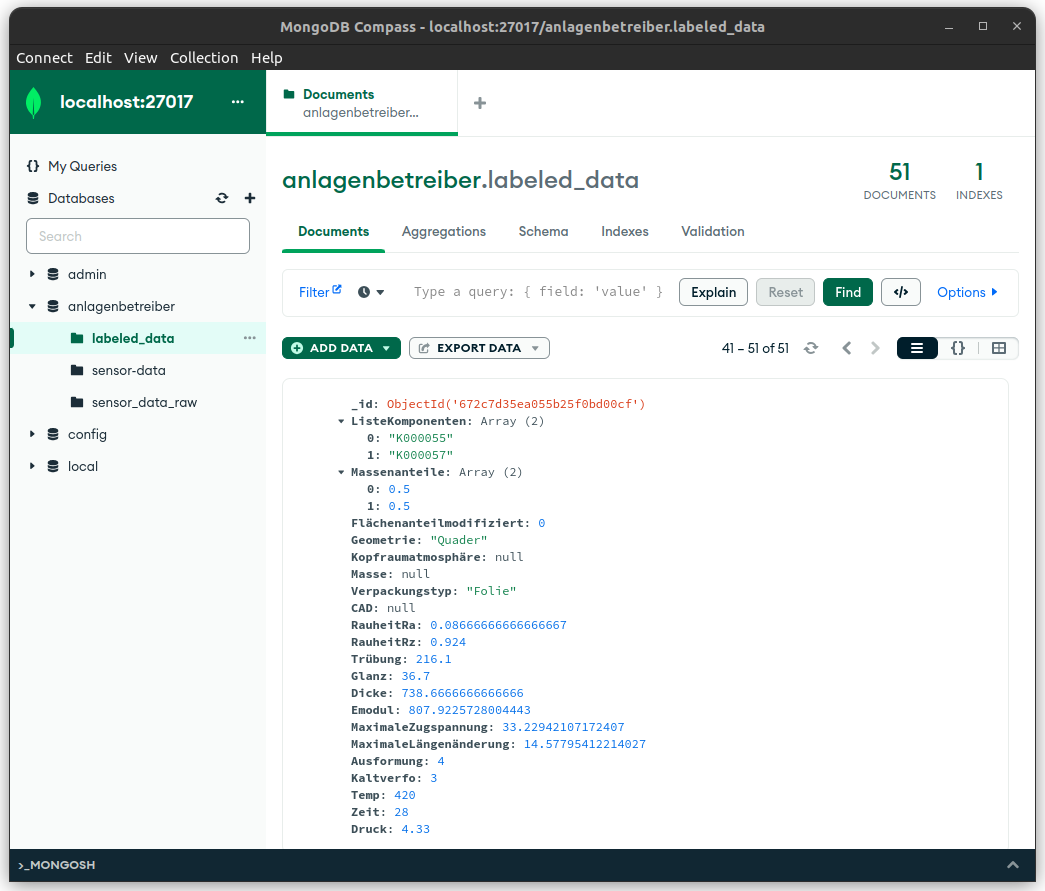Open a new tab with the plus icon
The height and width of the screenshot is (891, 1045).
480,103
